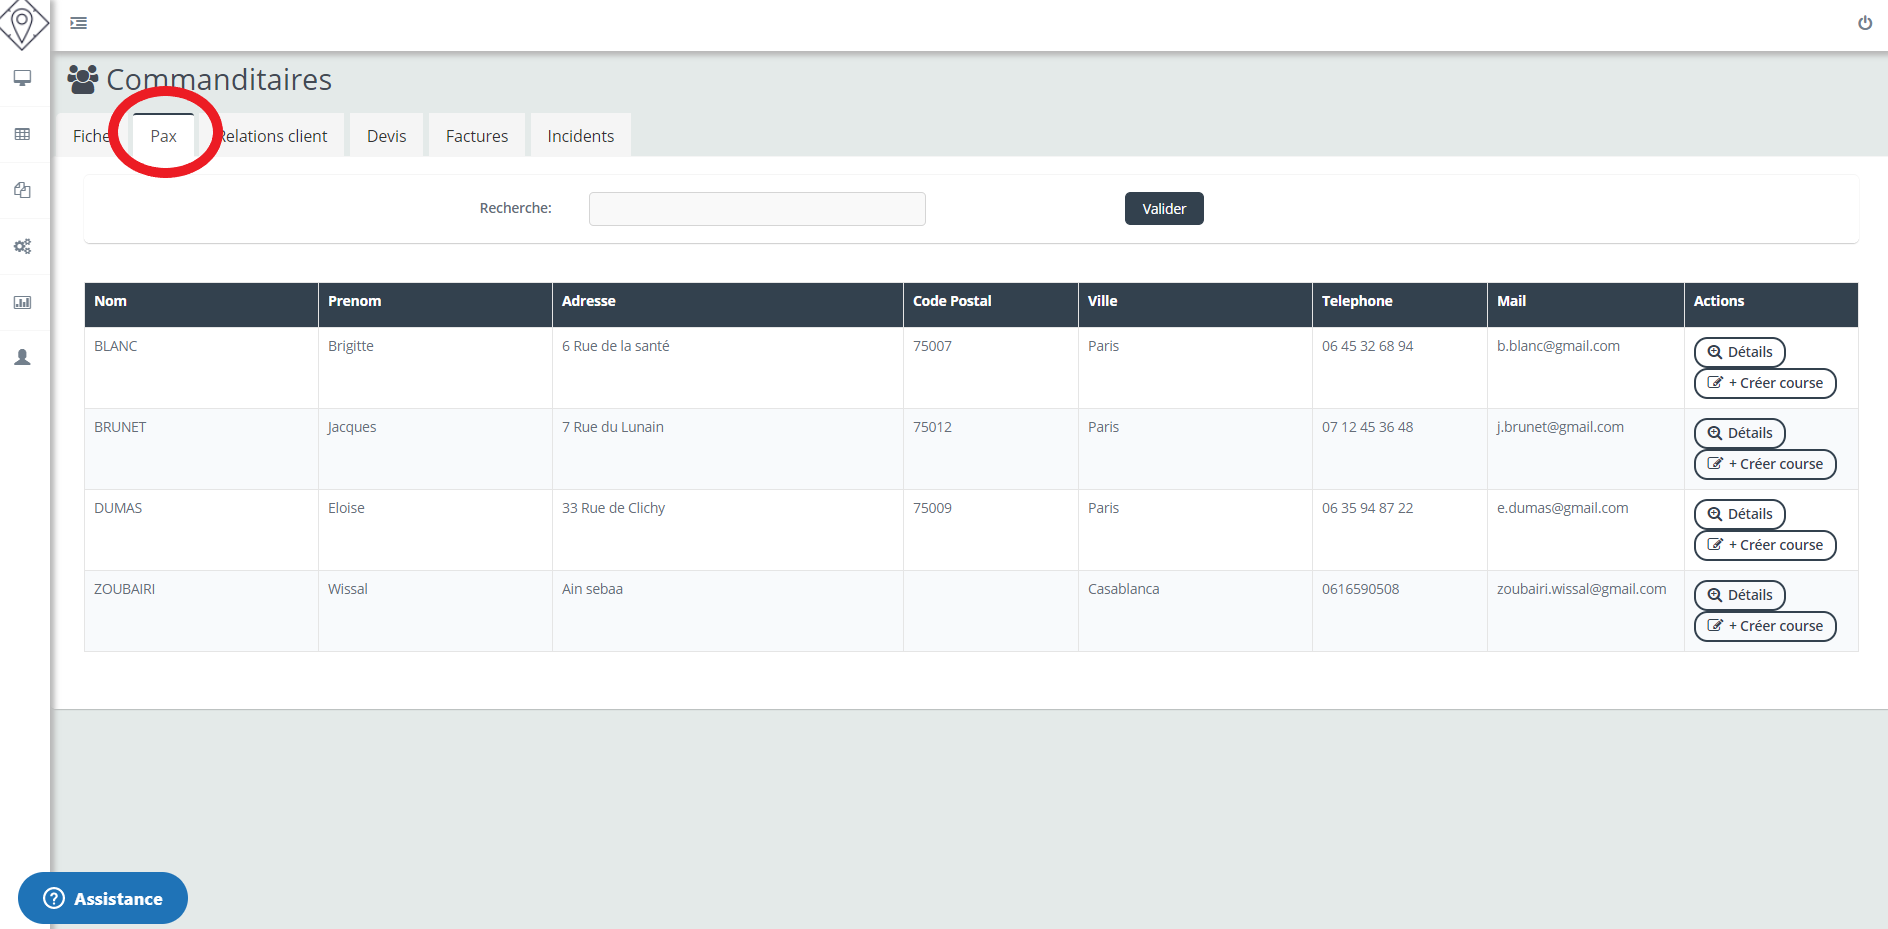This screenshot has height=929, width=1888.
Task: Open the bar chart statistics sidebar icon
Action: click(22, 302)
